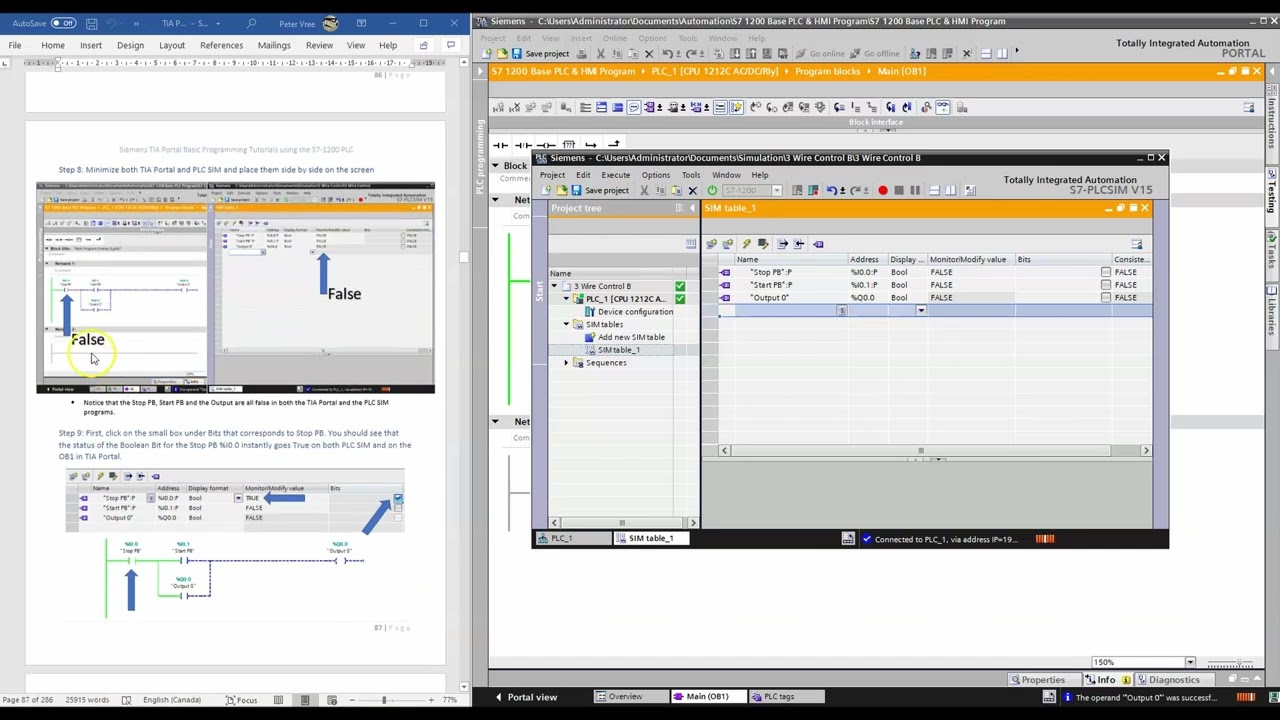This screenshot has height=720, width=1280.
Task: Open zoom level 150% dropdown in TIA Portal
Action: pos(1189,662)
